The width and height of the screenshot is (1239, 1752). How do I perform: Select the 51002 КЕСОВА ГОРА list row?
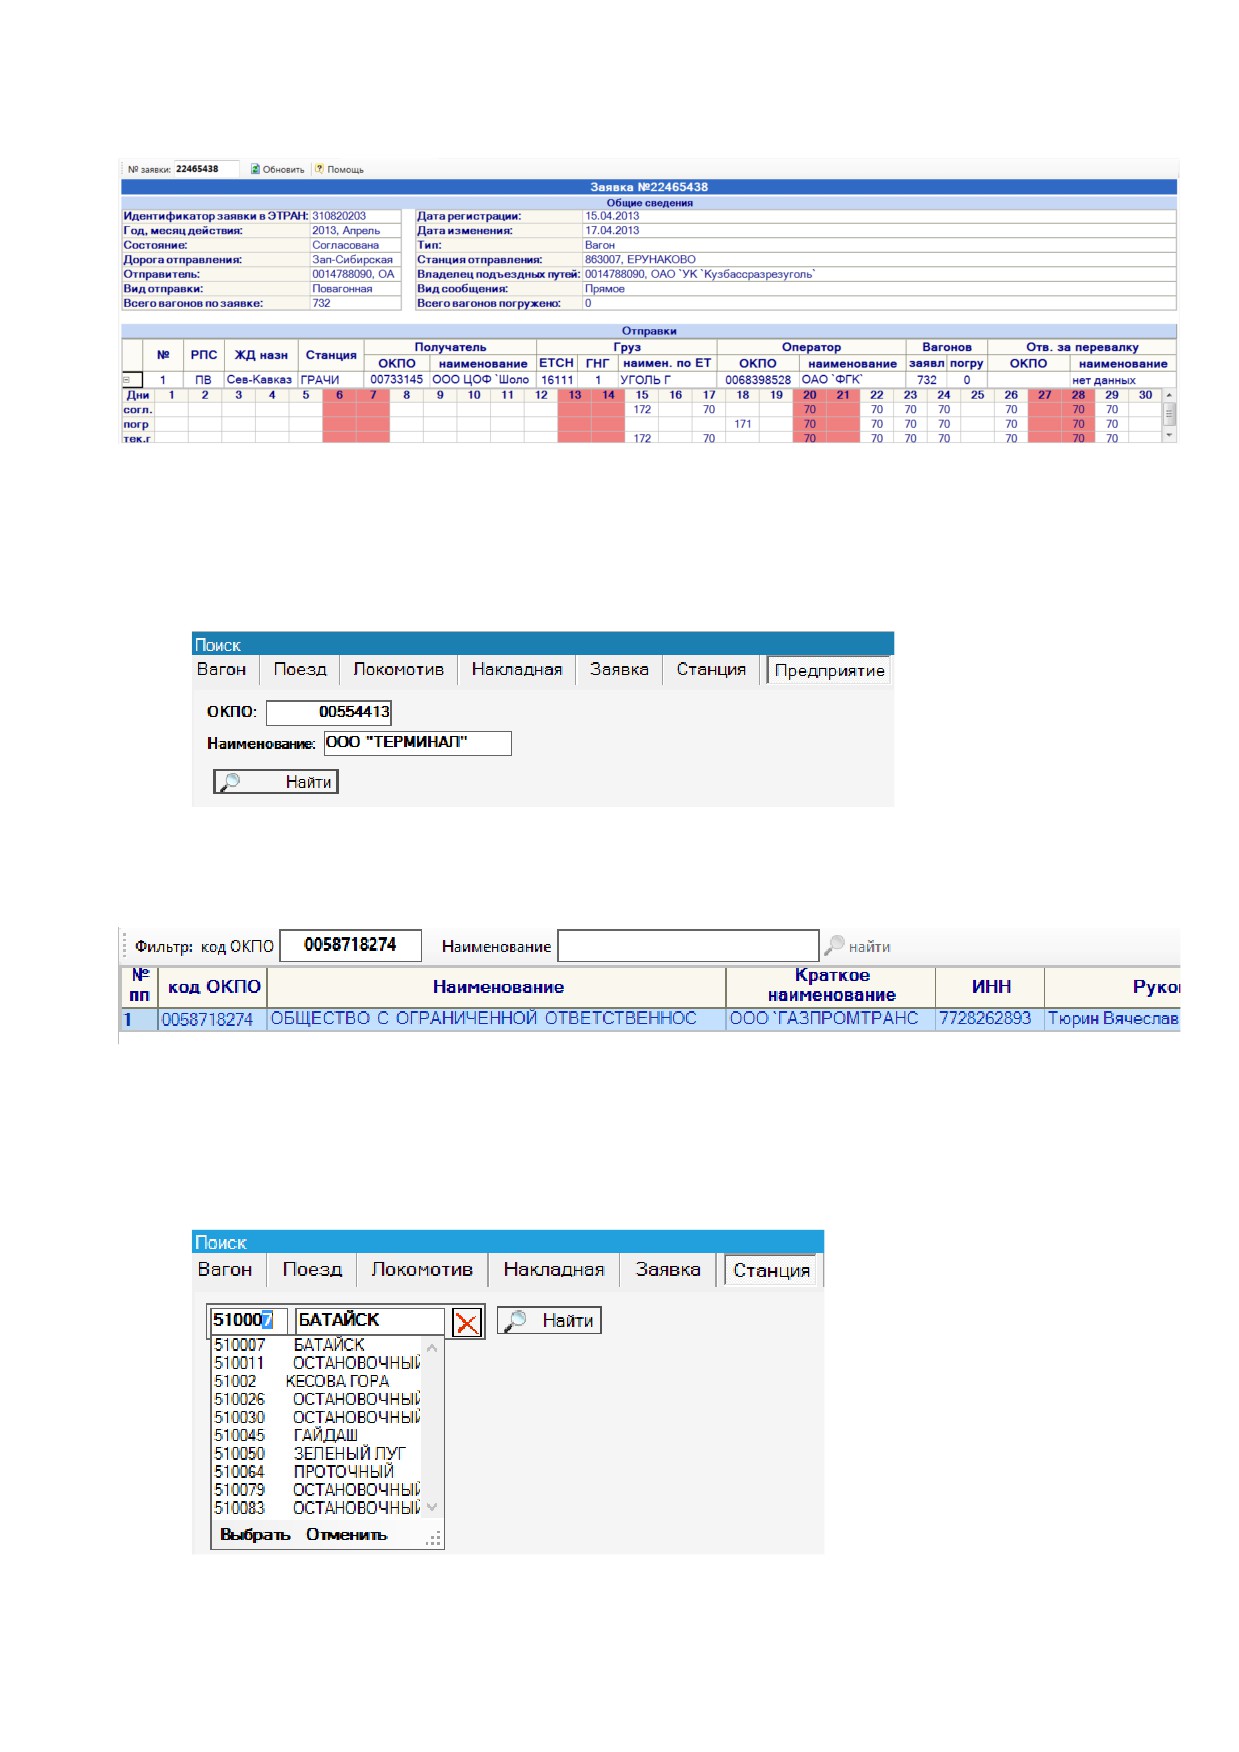(317, 1381)
